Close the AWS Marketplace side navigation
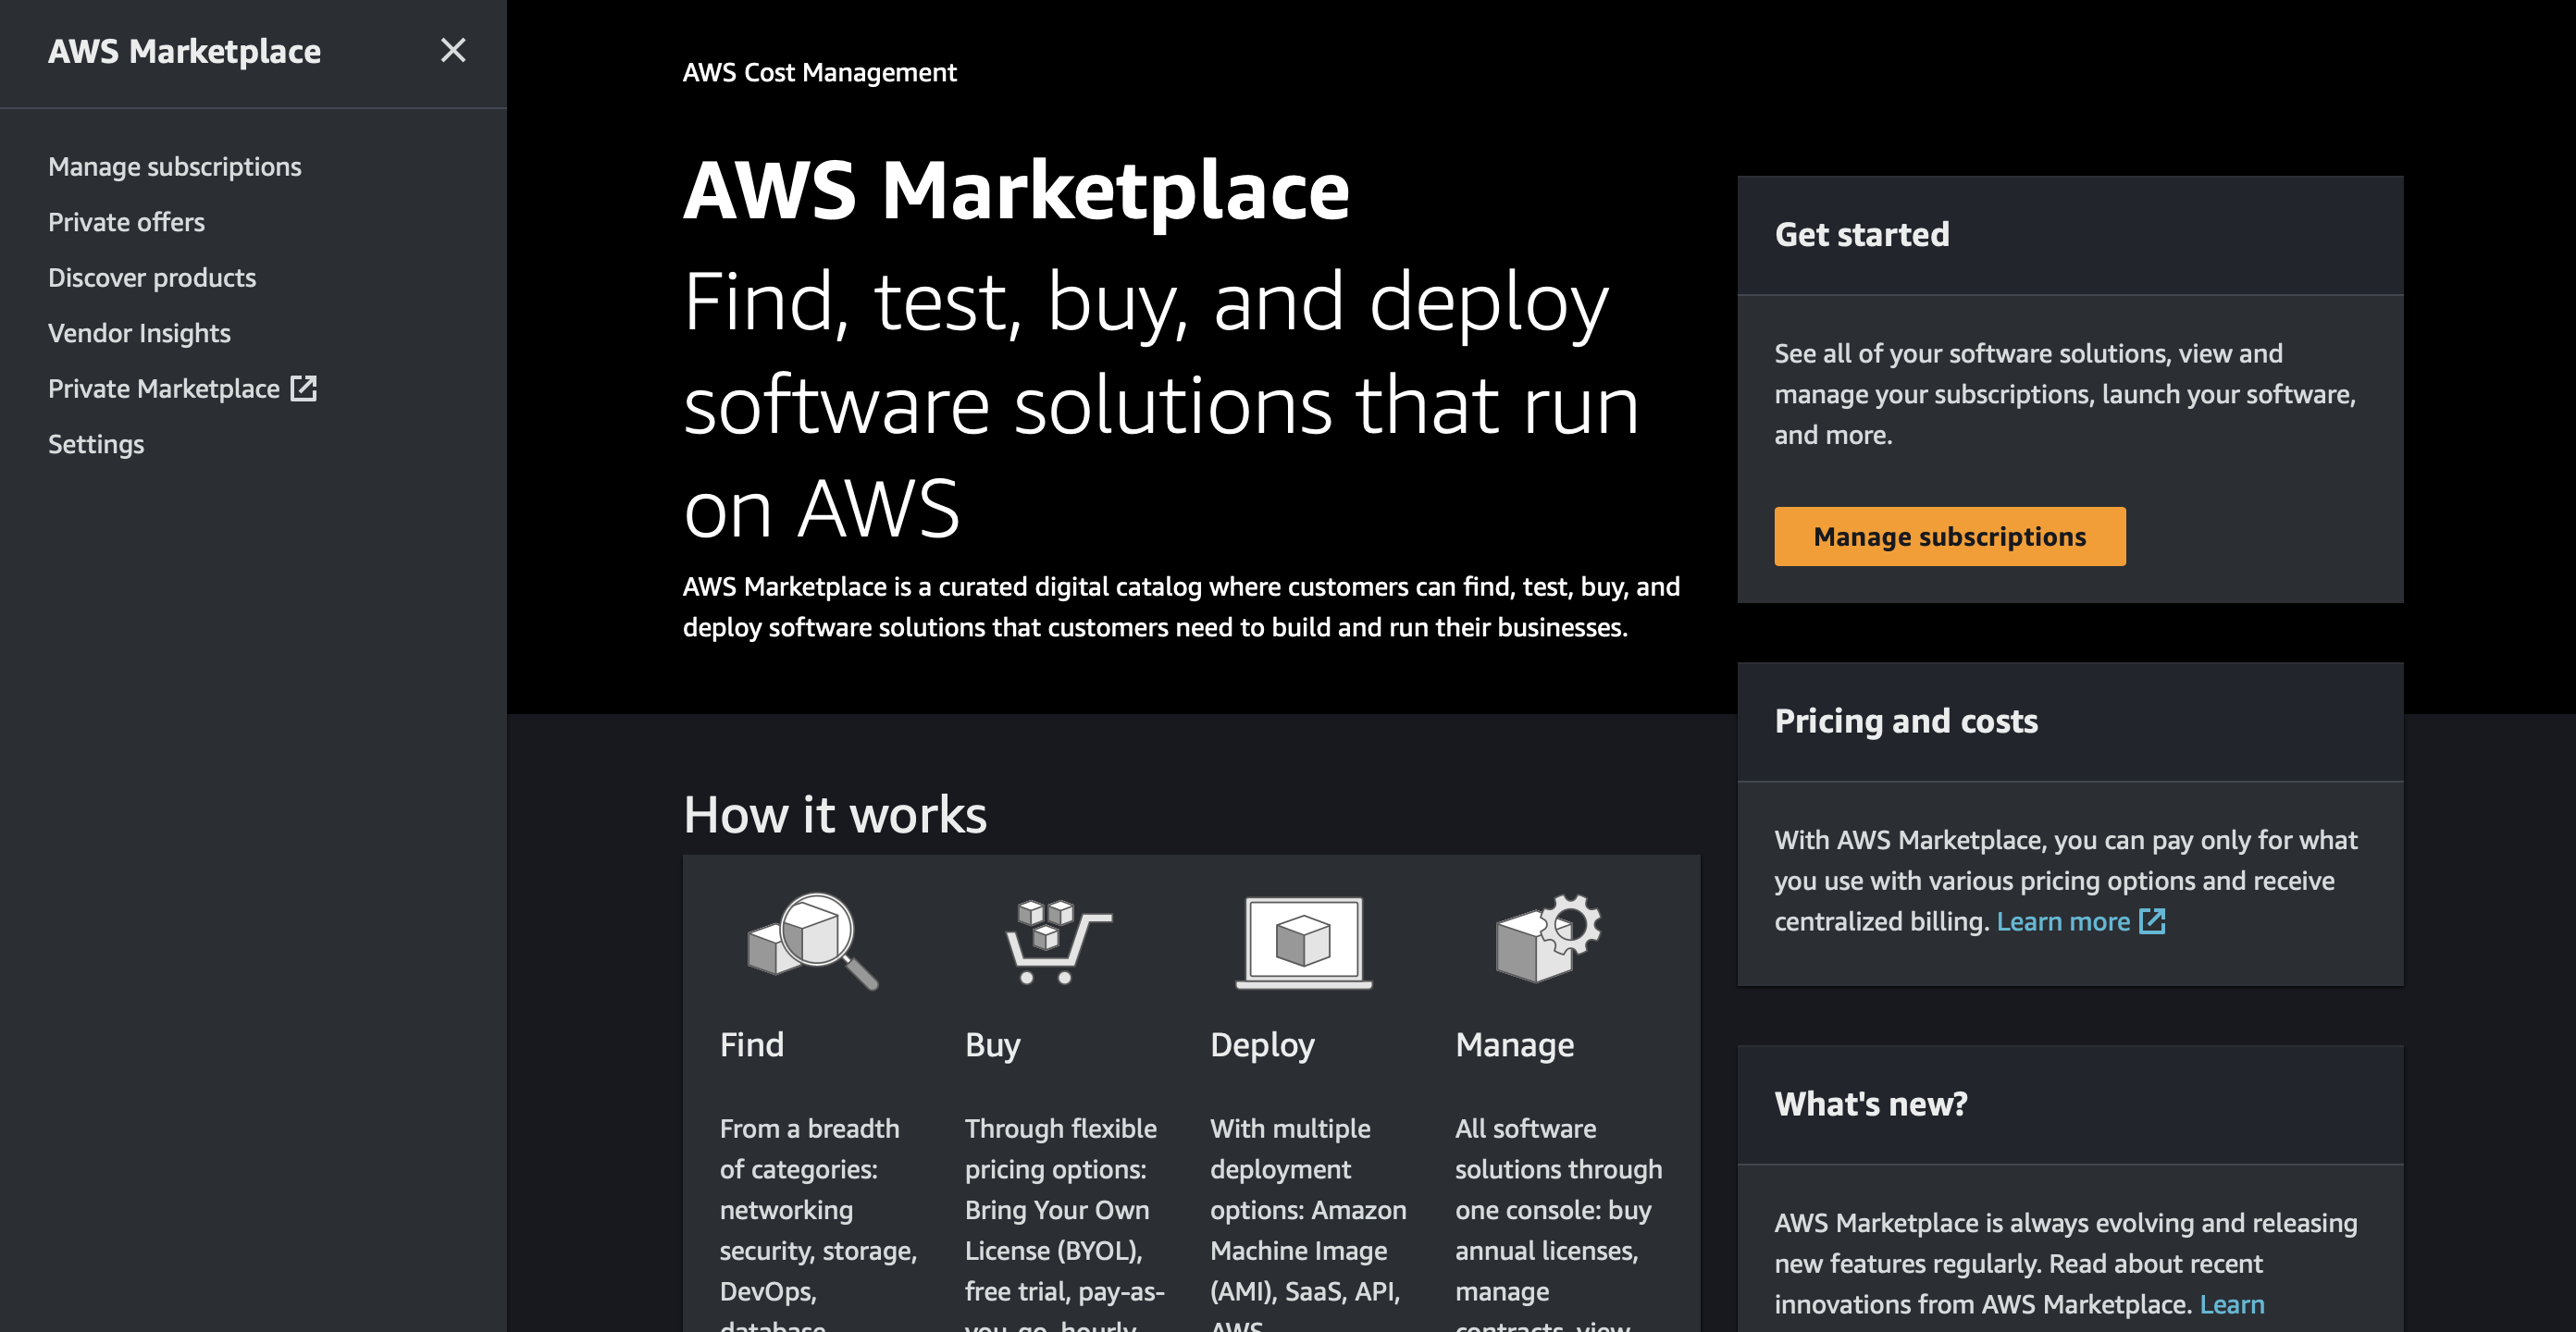 (x=453, y=50)
